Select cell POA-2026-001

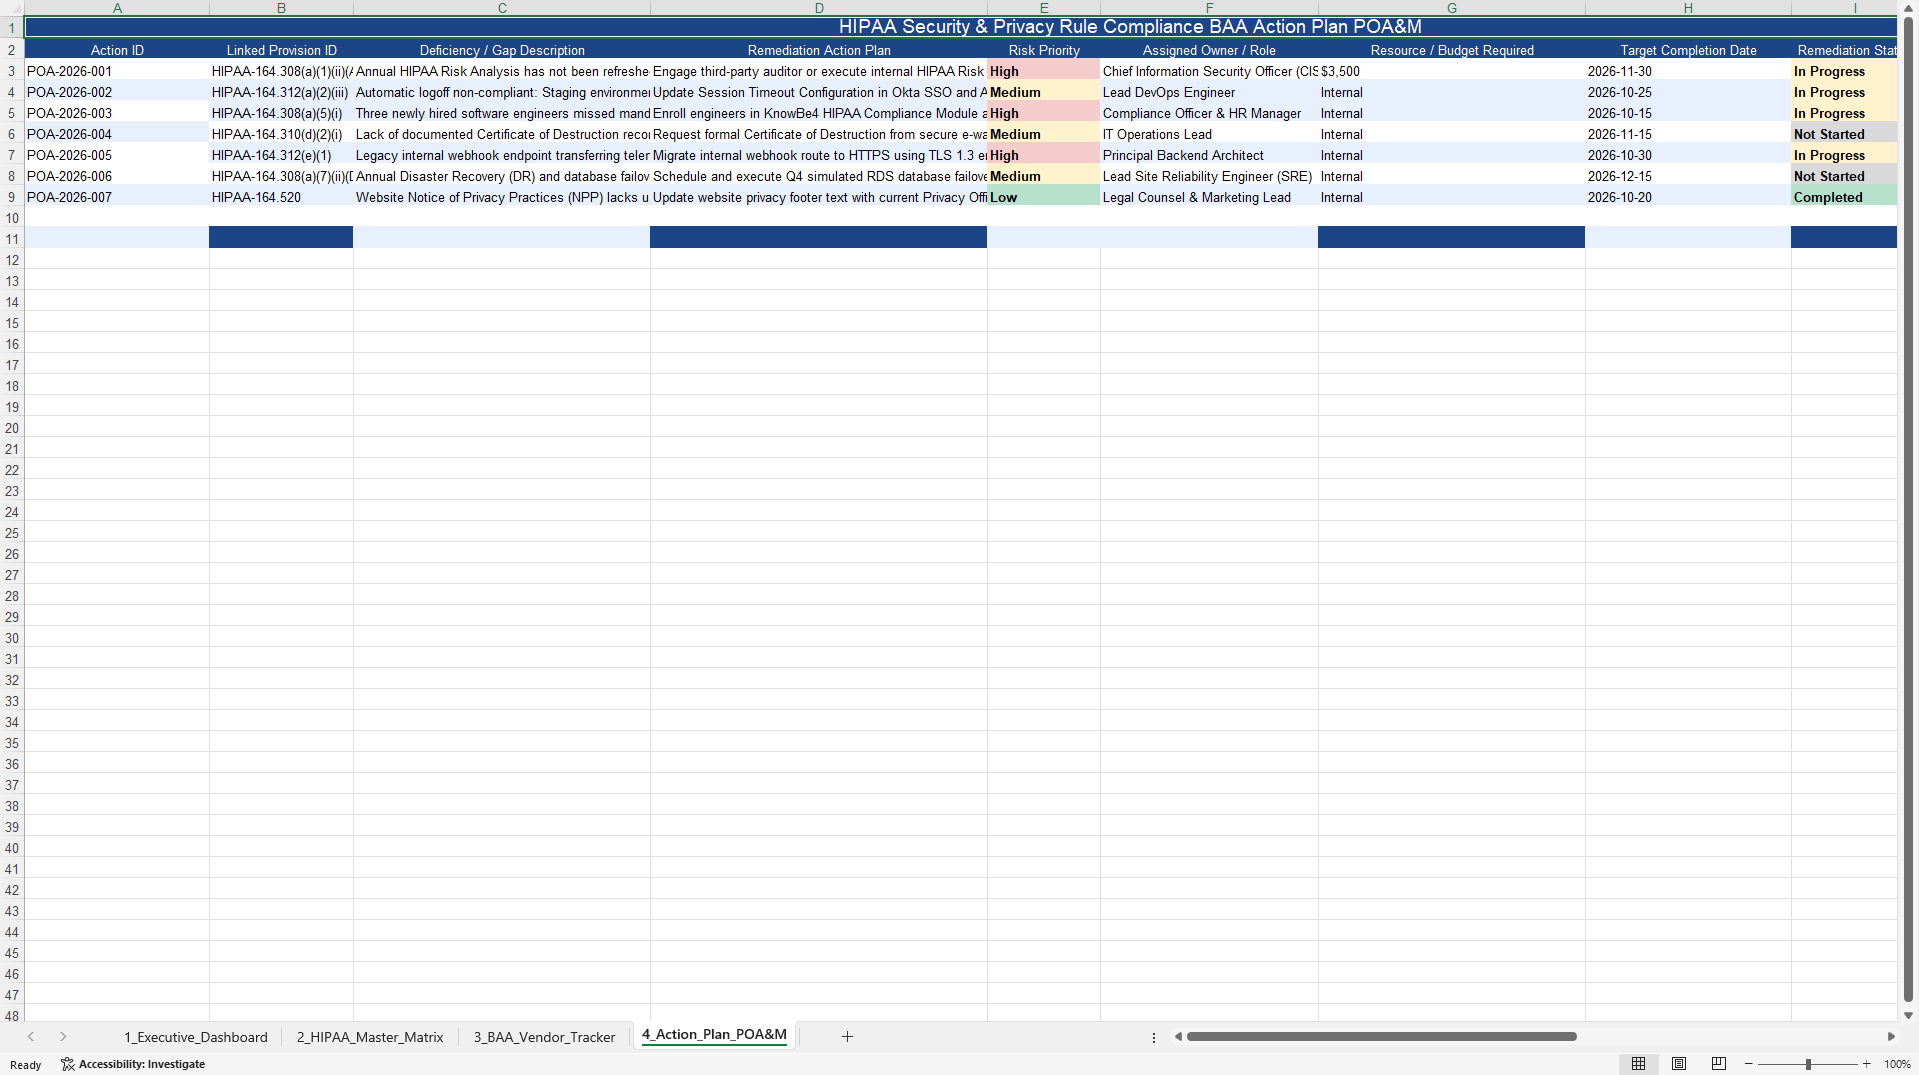click(117, 71)
